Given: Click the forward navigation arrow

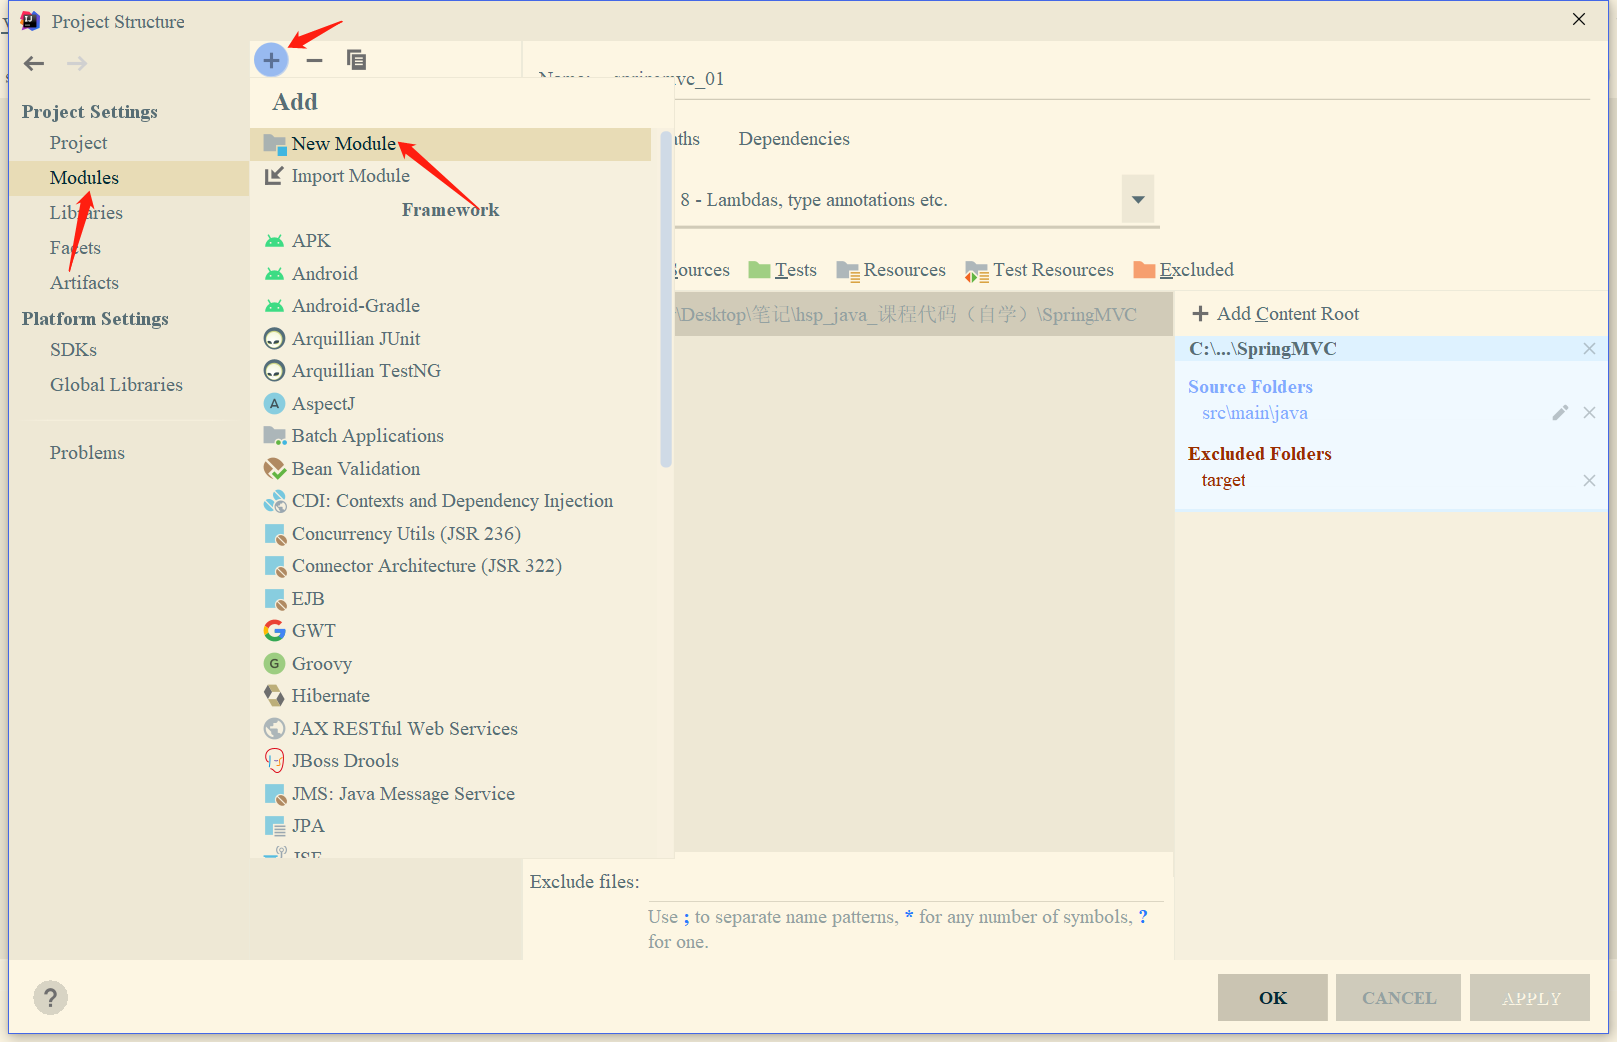Looking at the screenshot, I should tap(77, 63).
